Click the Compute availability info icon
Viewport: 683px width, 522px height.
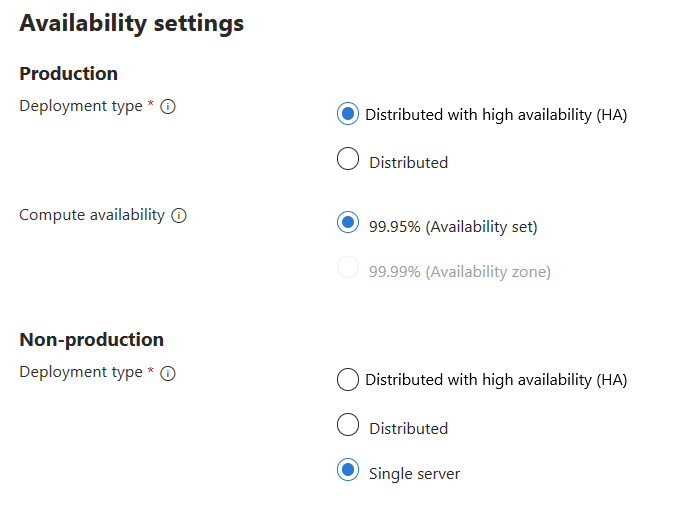pyautogui.click(x=179, y=216)
